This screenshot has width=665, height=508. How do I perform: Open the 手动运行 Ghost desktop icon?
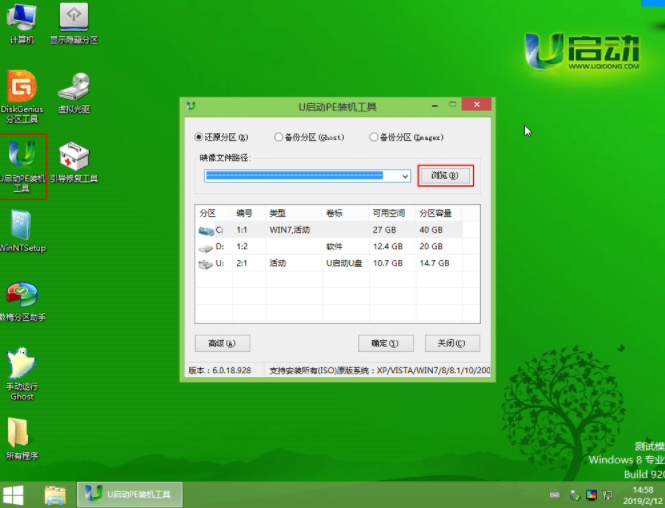[x=21, y=366]
